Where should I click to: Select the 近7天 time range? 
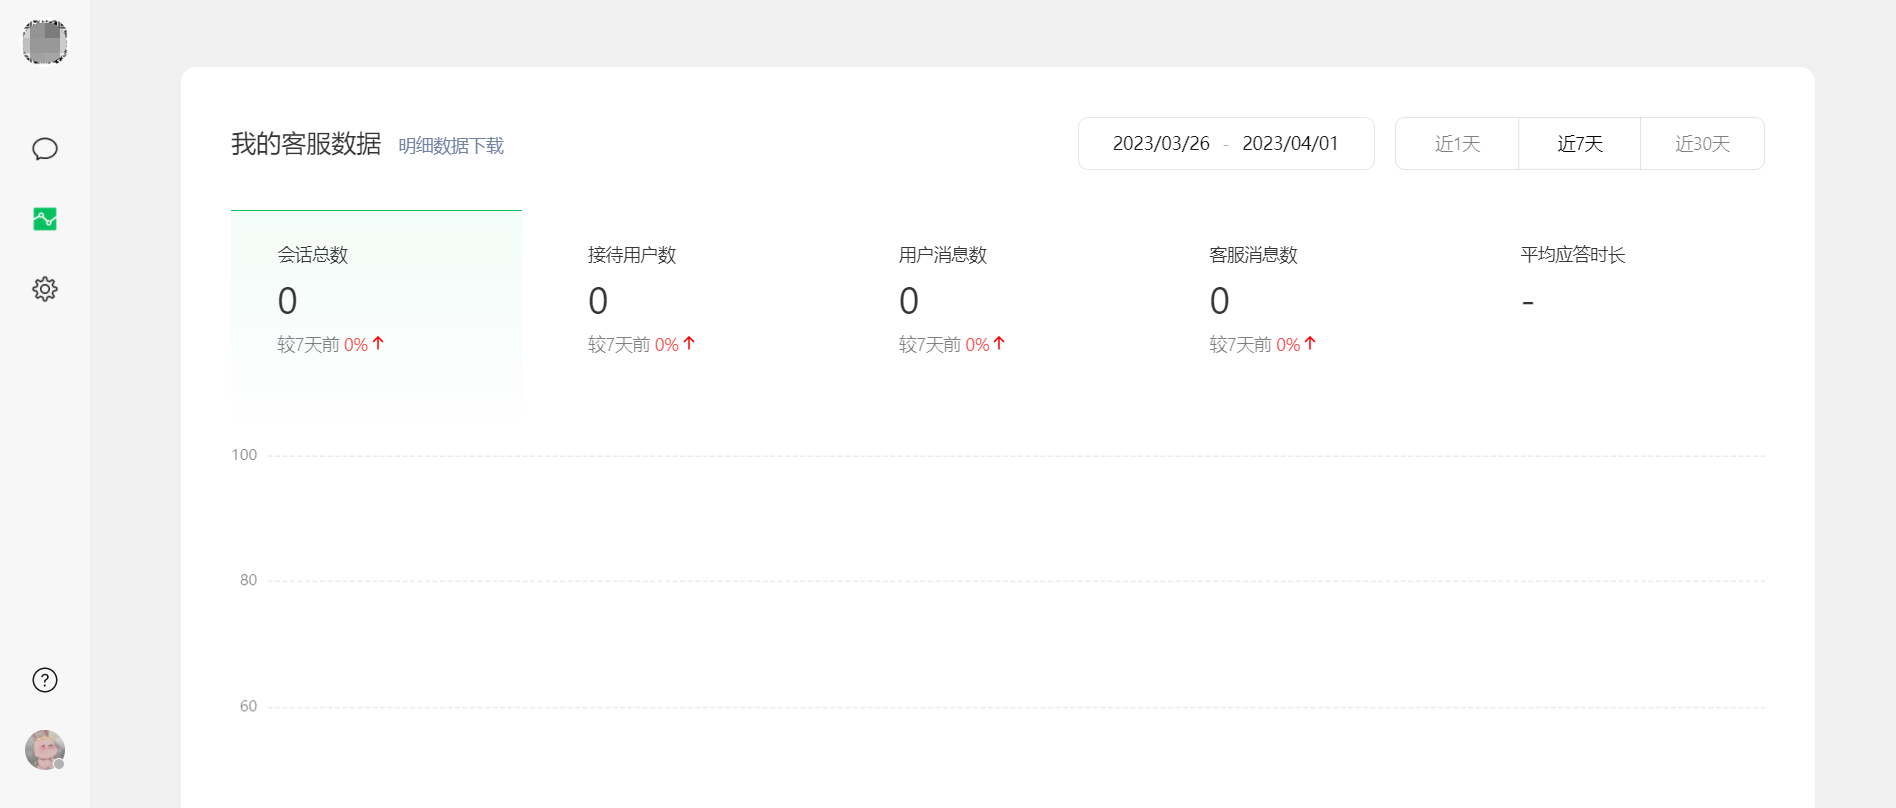pyautogui.click(x=1579, y=144)
